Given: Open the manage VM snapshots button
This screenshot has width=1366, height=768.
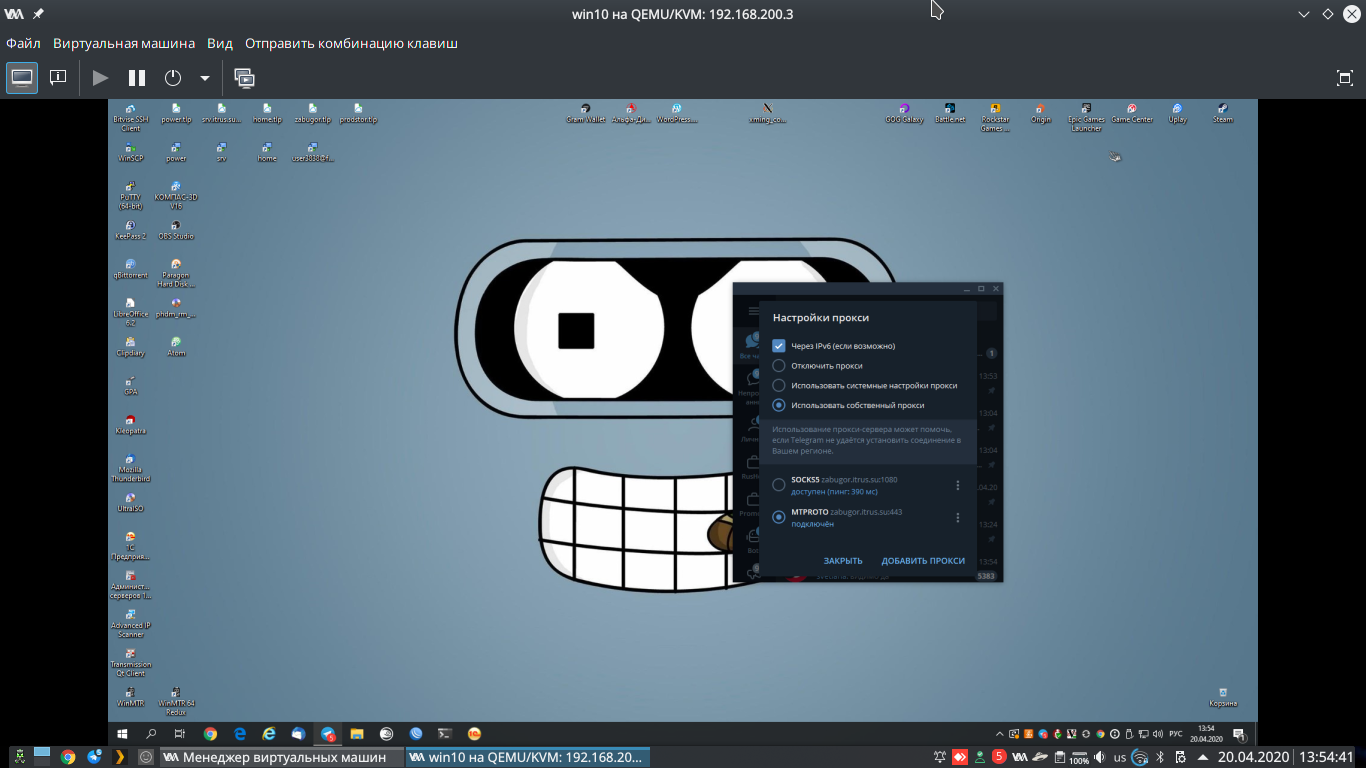Looking at the screenshot, I should click(244, 77).
